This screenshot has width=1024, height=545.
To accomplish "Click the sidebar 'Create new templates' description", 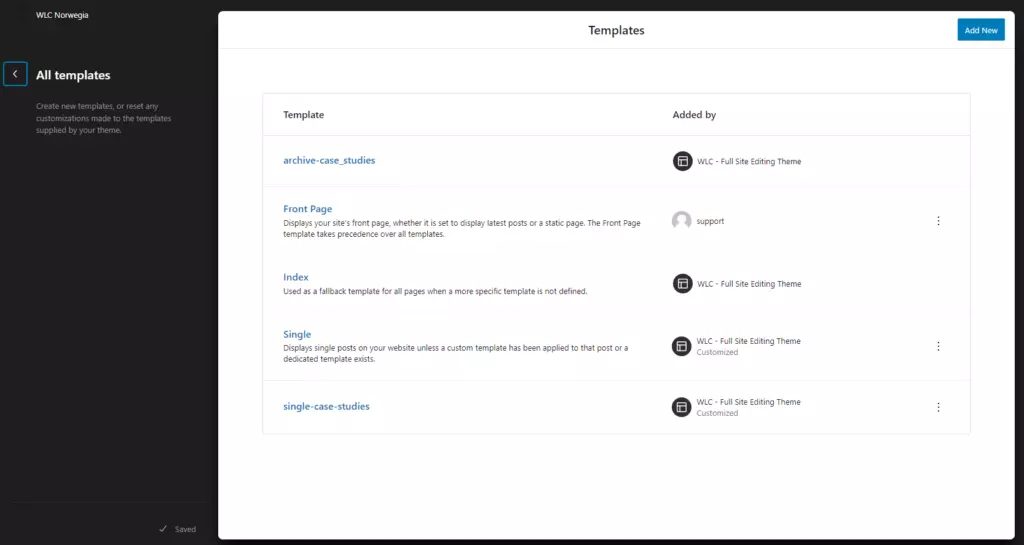I will coord(103,118).
